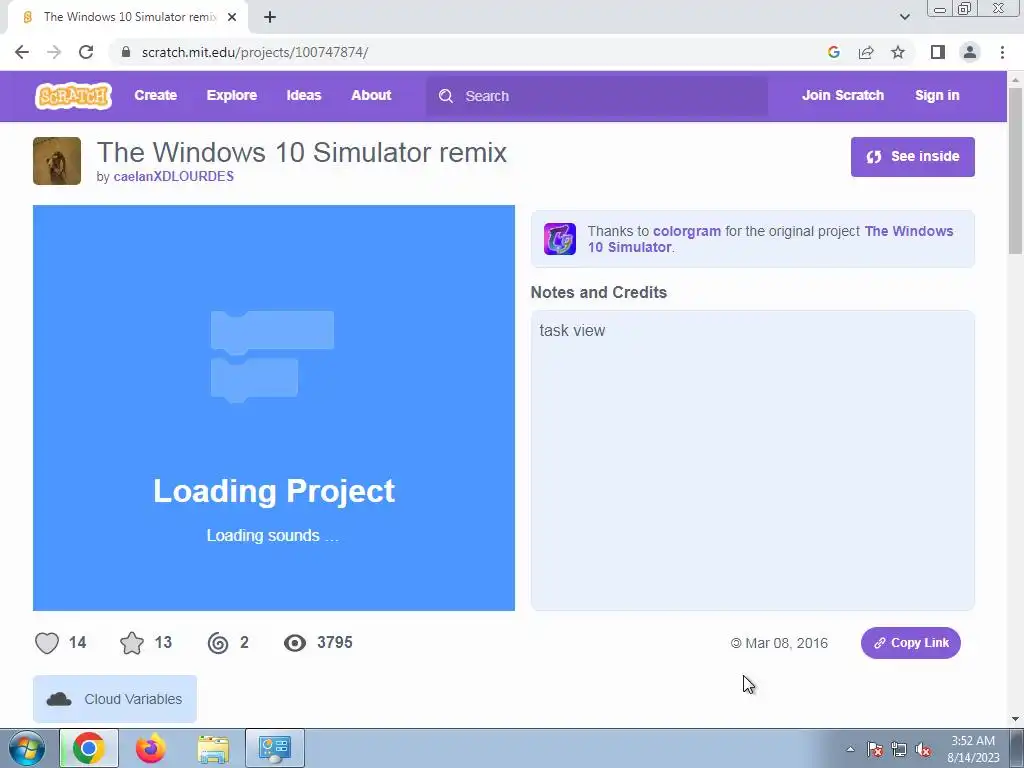Open Chrome three-dot menu
1024x768 pixels.
pyautogui.click(x=1002, y=52)
